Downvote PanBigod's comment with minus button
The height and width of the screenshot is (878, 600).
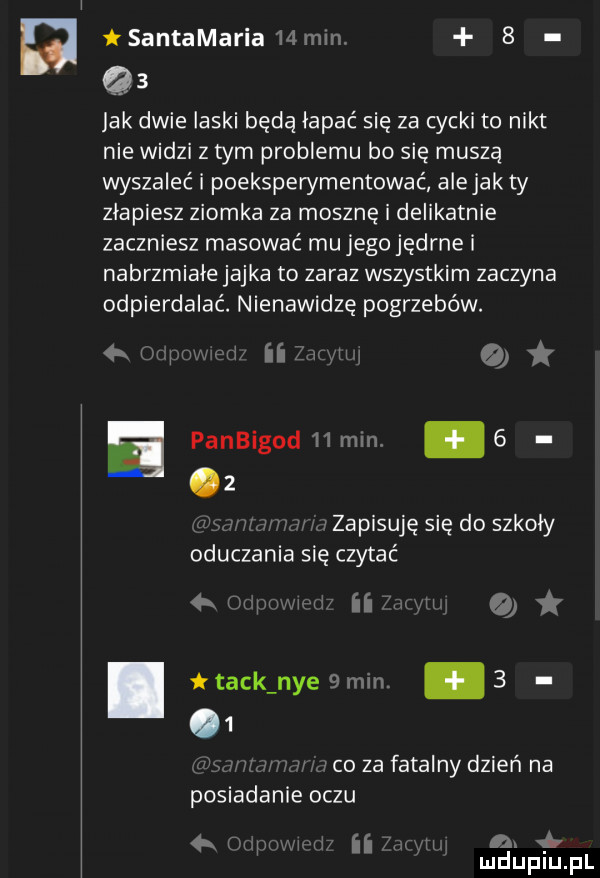pyautogui.click(x=543, y=440)
